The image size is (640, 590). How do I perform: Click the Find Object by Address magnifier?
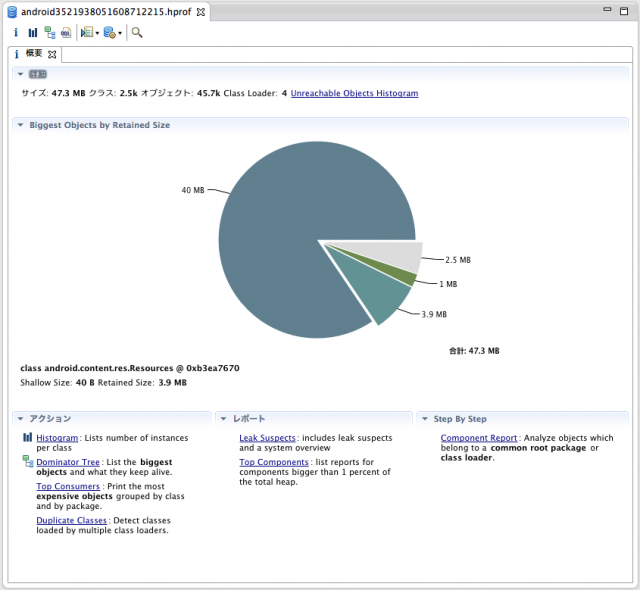[137, 33]
